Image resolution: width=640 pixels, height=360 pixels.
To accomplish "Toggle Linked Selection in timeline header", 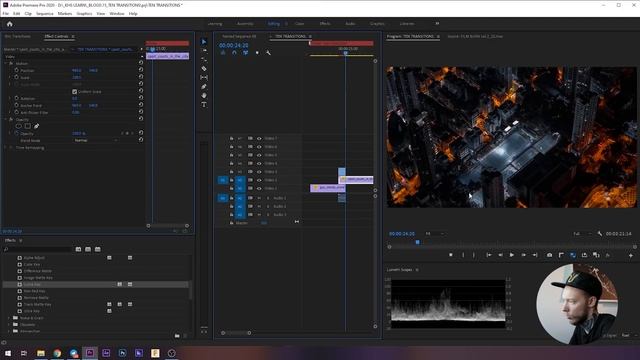I will (245, 53).
